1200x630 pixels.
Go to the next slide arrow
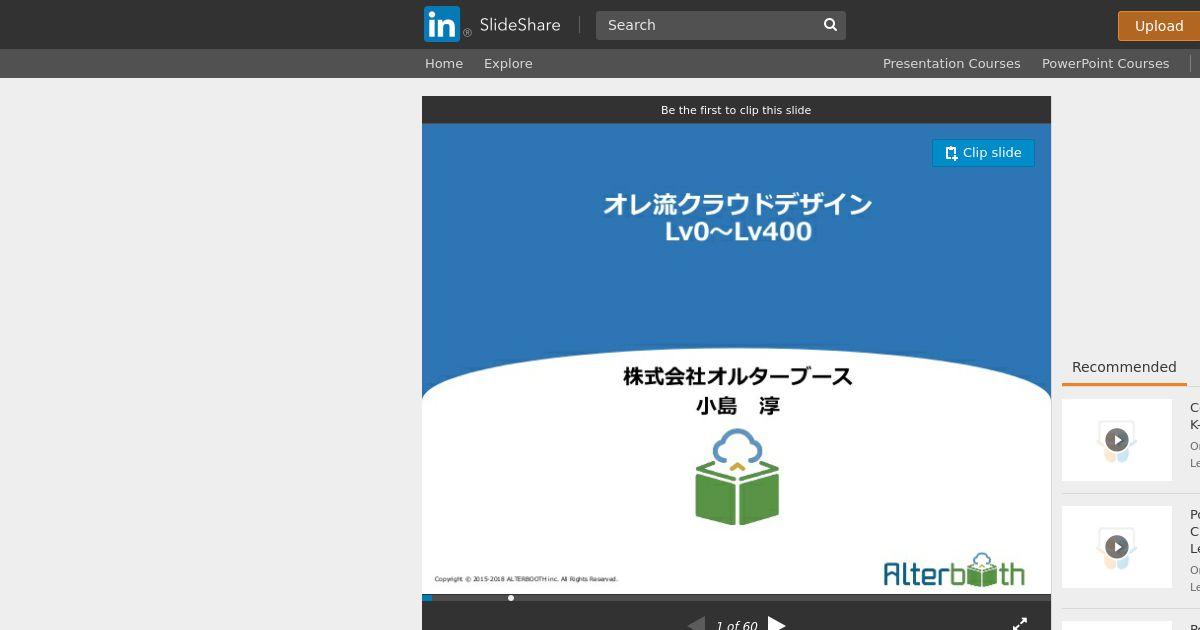tap(777, 624)
